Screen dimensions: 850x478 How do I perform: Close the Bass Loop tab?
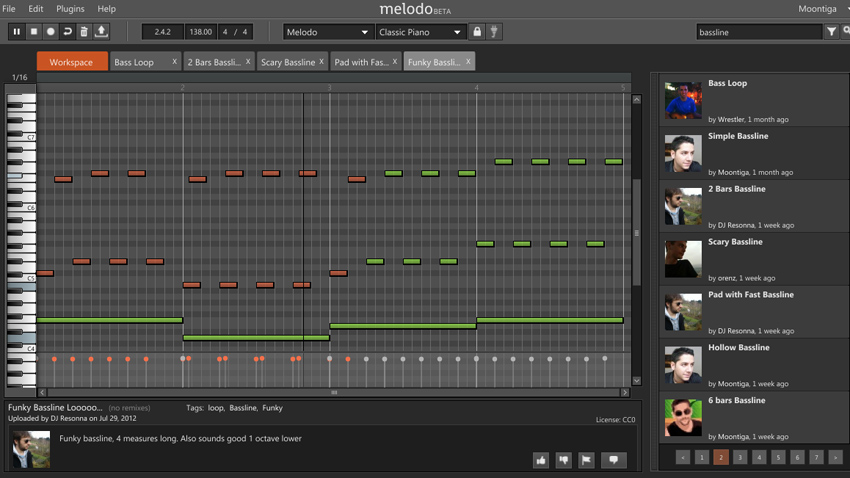174,62
